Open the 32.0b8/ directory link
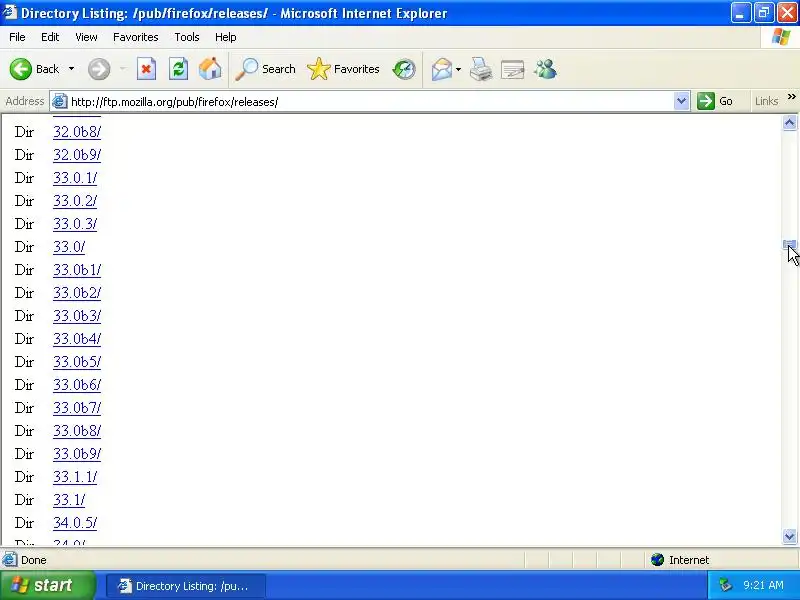 [77, 132]
